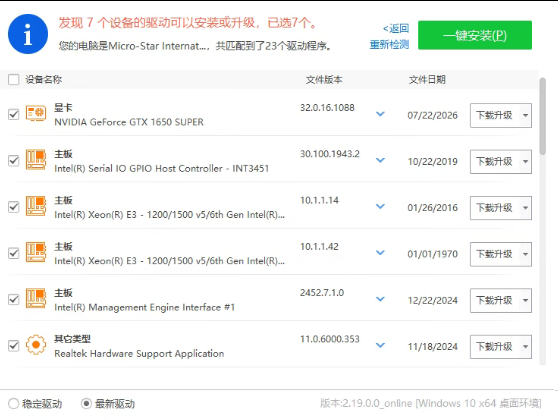Screen dimensions: 558x420
Task: Click the 设备名称 column header
Action: (x=43, y=79)
